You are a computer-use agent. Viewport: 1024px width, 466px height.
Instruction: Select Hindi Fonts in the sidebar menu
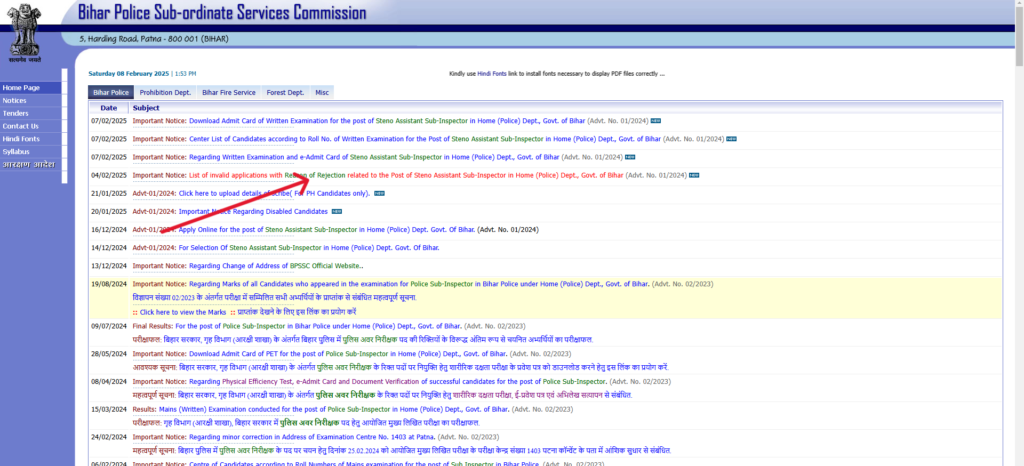click(31, 139)
